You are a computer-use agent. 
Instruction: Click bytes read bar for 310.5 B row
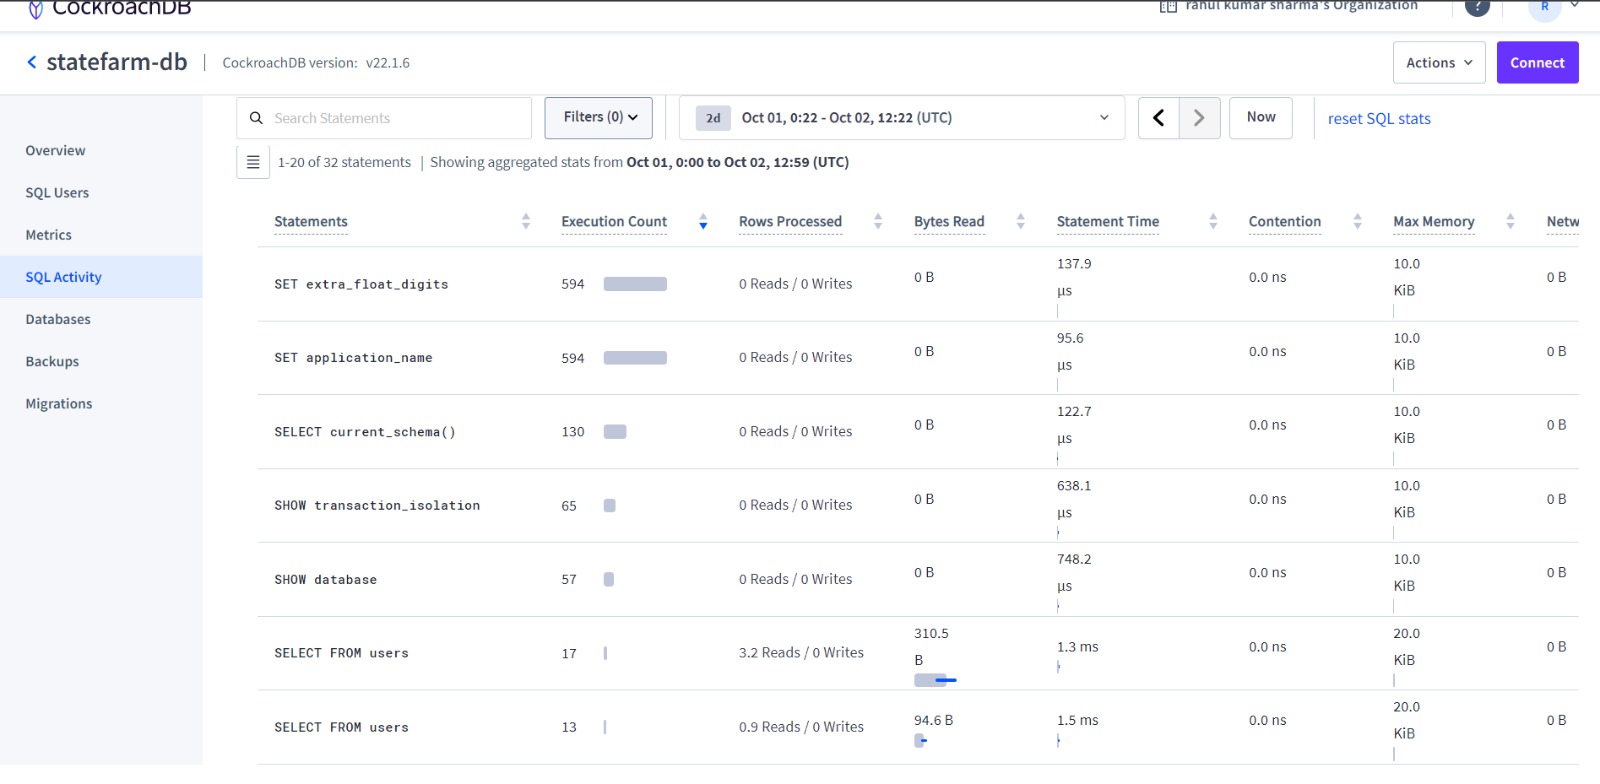click(935, 680)
